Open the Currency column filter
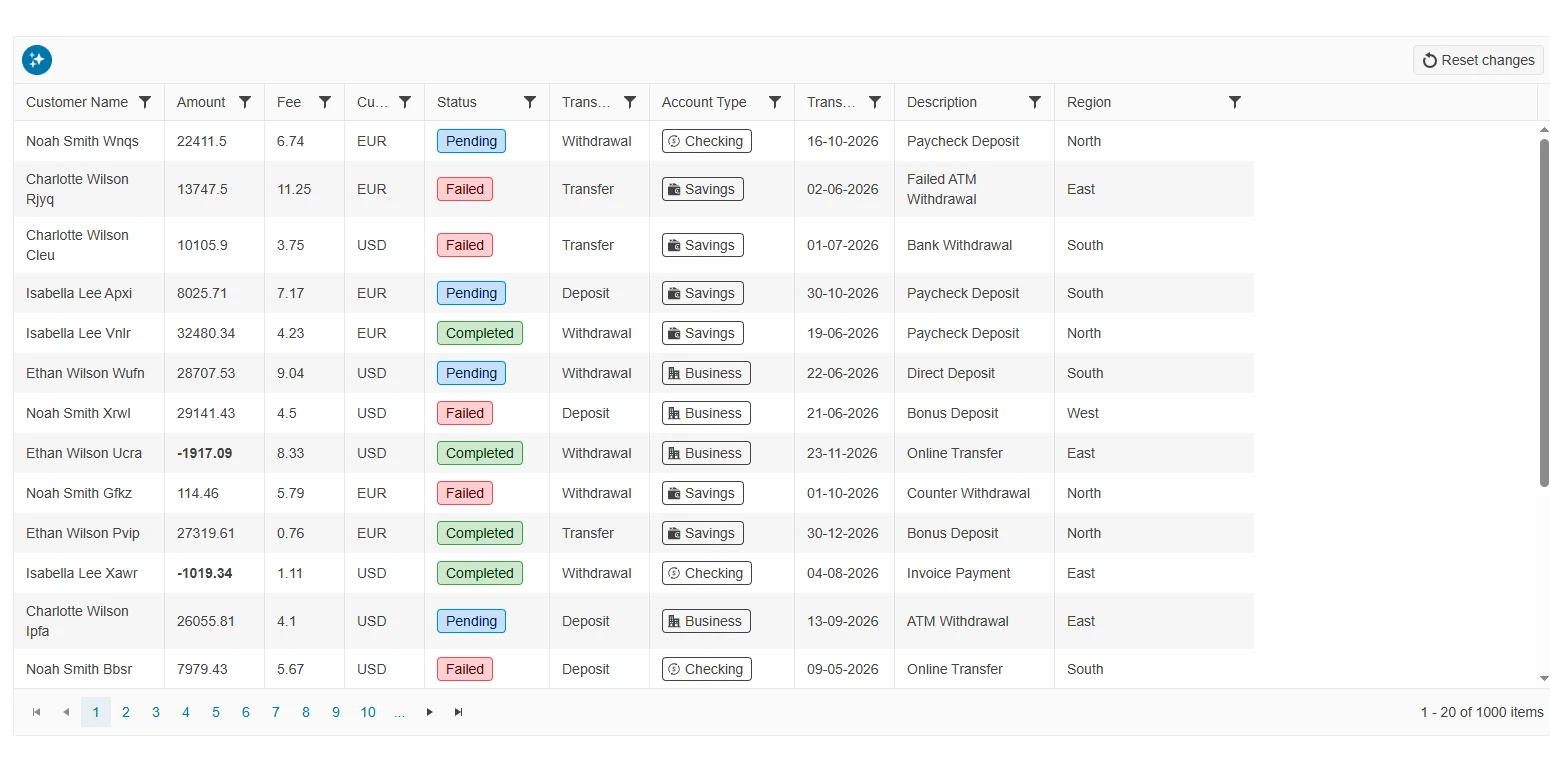 click(x=405, y=102)
